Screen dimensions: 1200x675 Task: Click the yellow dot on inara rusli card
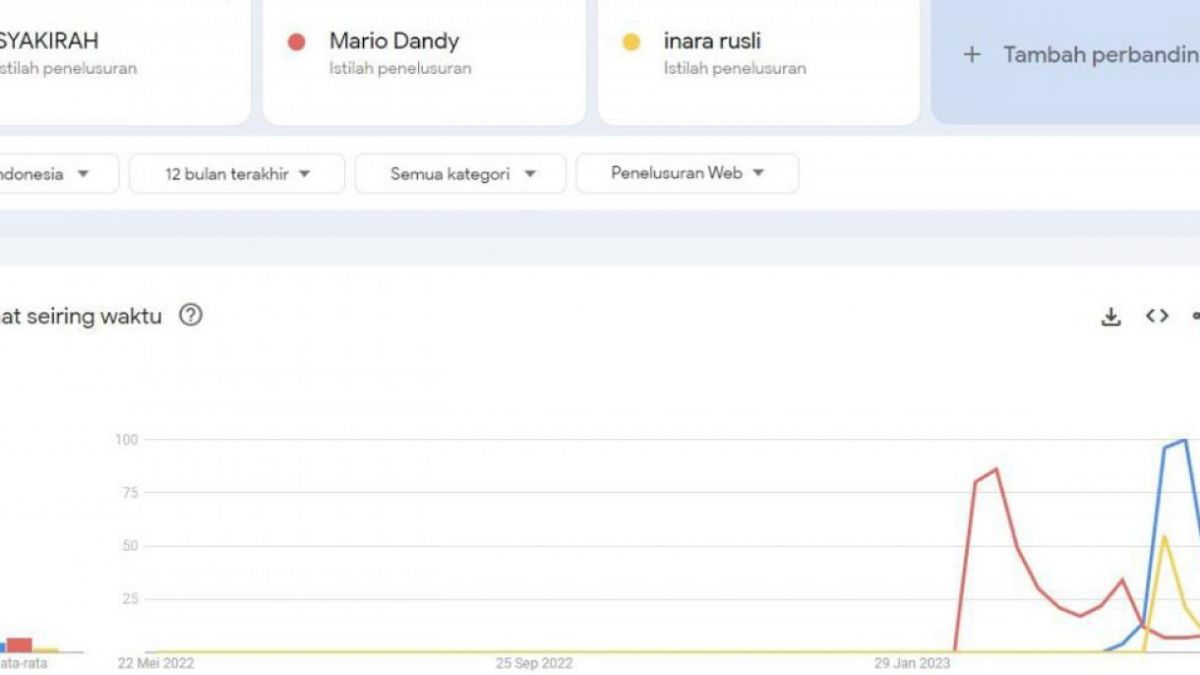[x=630, y=42]
